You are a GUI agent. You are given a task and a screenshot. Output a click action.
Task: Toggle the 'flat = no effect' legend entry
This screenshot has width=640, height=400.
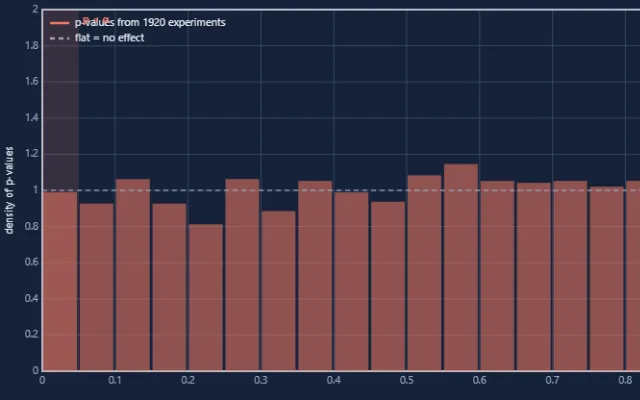97,38
